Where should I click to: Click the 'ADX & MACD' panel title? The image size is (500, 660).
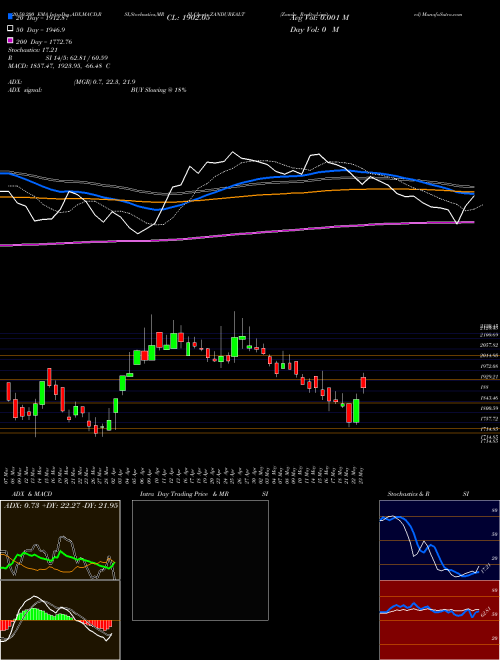coord(32,494)
